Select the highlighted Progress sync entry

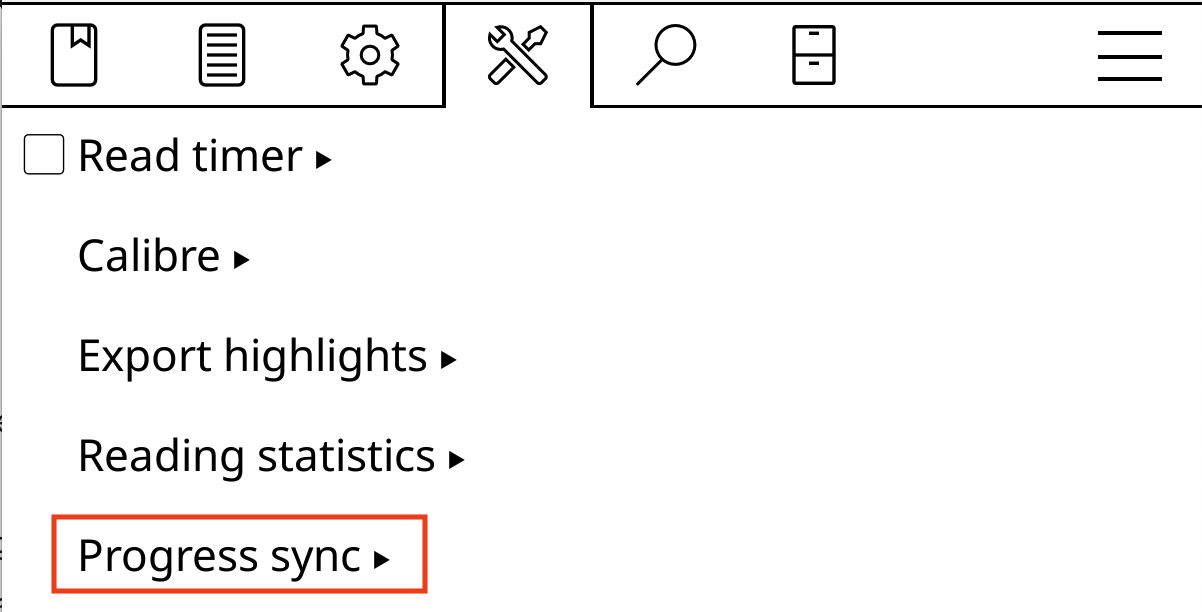click(x=220, y=555)
